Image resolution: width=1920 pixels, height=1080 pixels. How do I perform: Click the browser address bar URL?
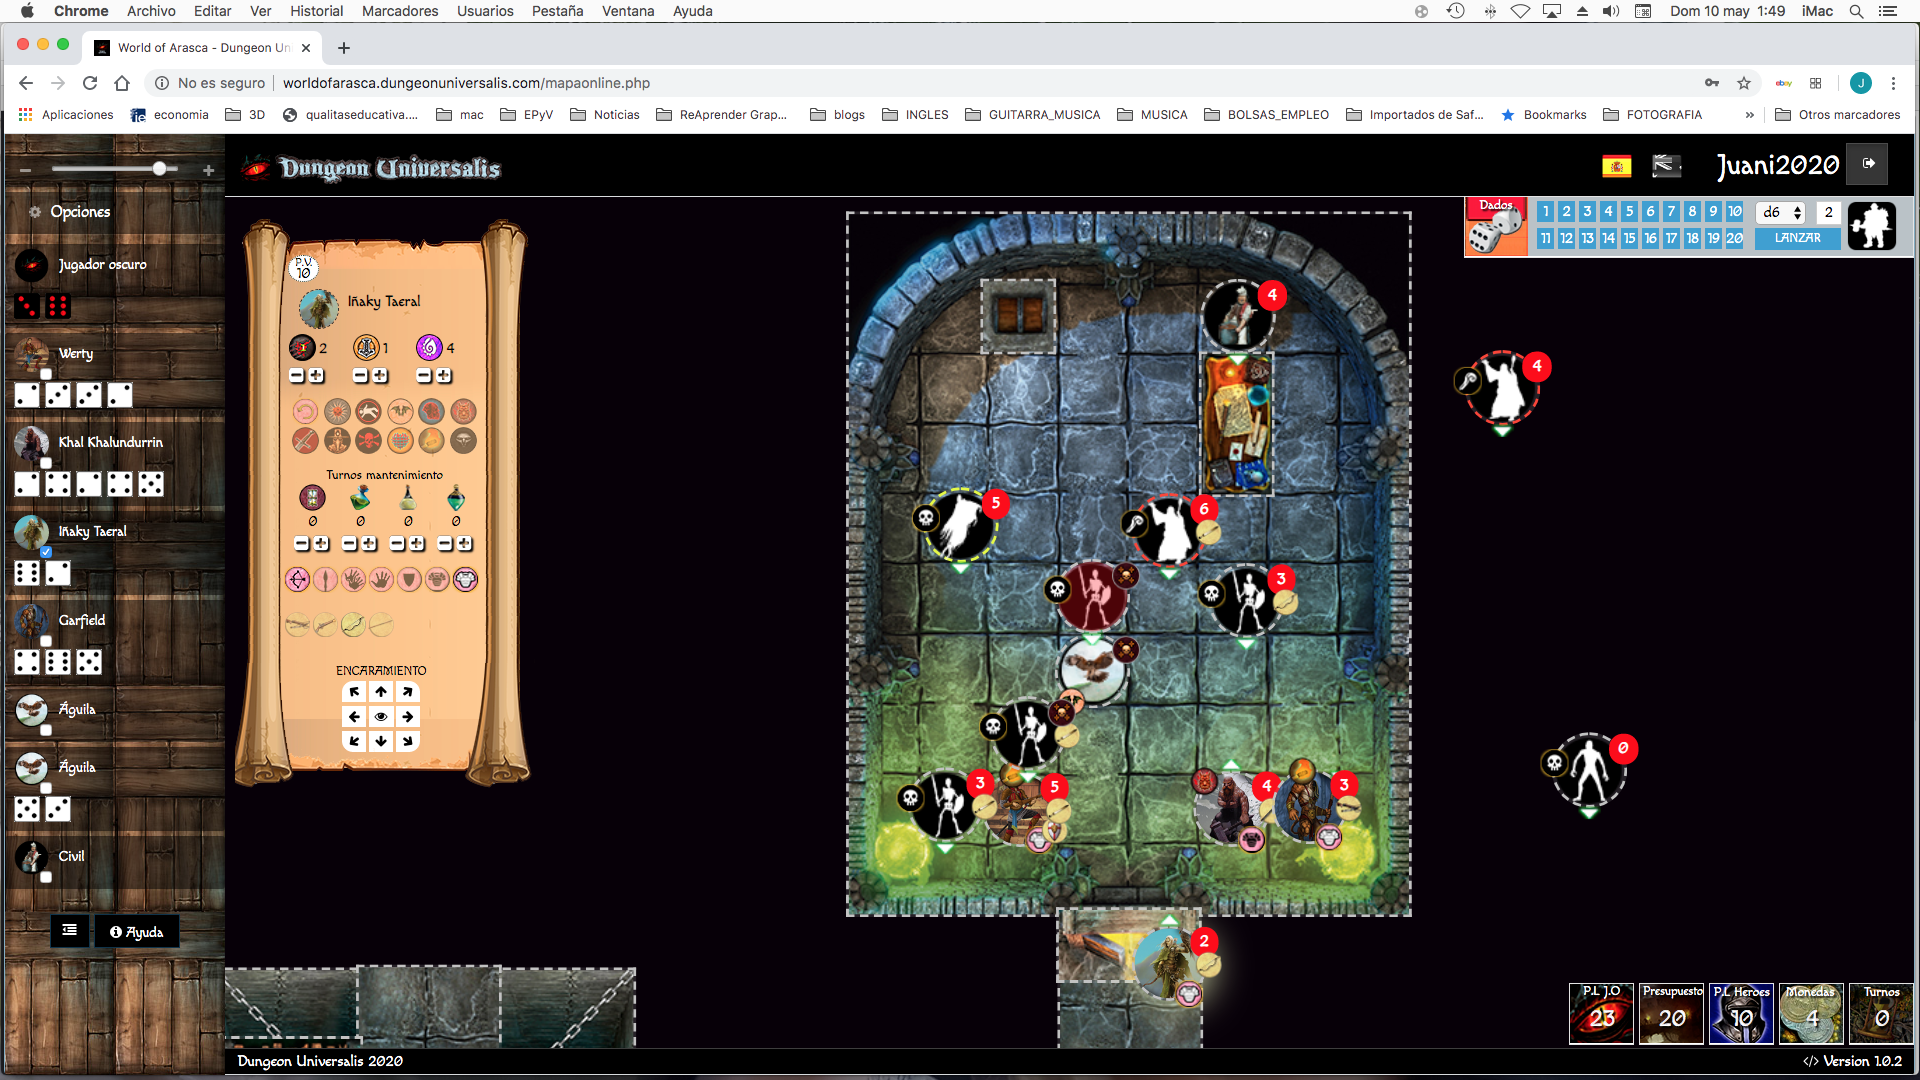tap(466, 83)
